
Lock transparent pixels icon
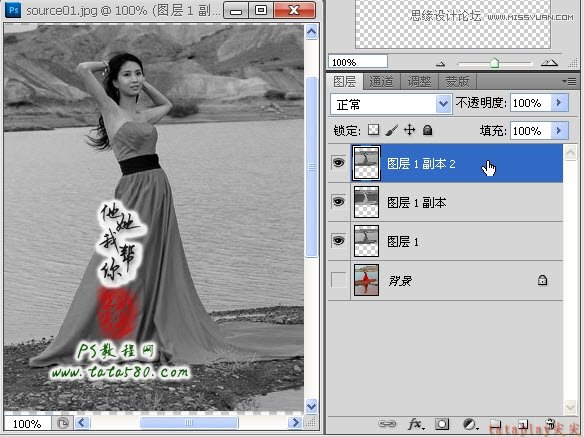(373, 130)
